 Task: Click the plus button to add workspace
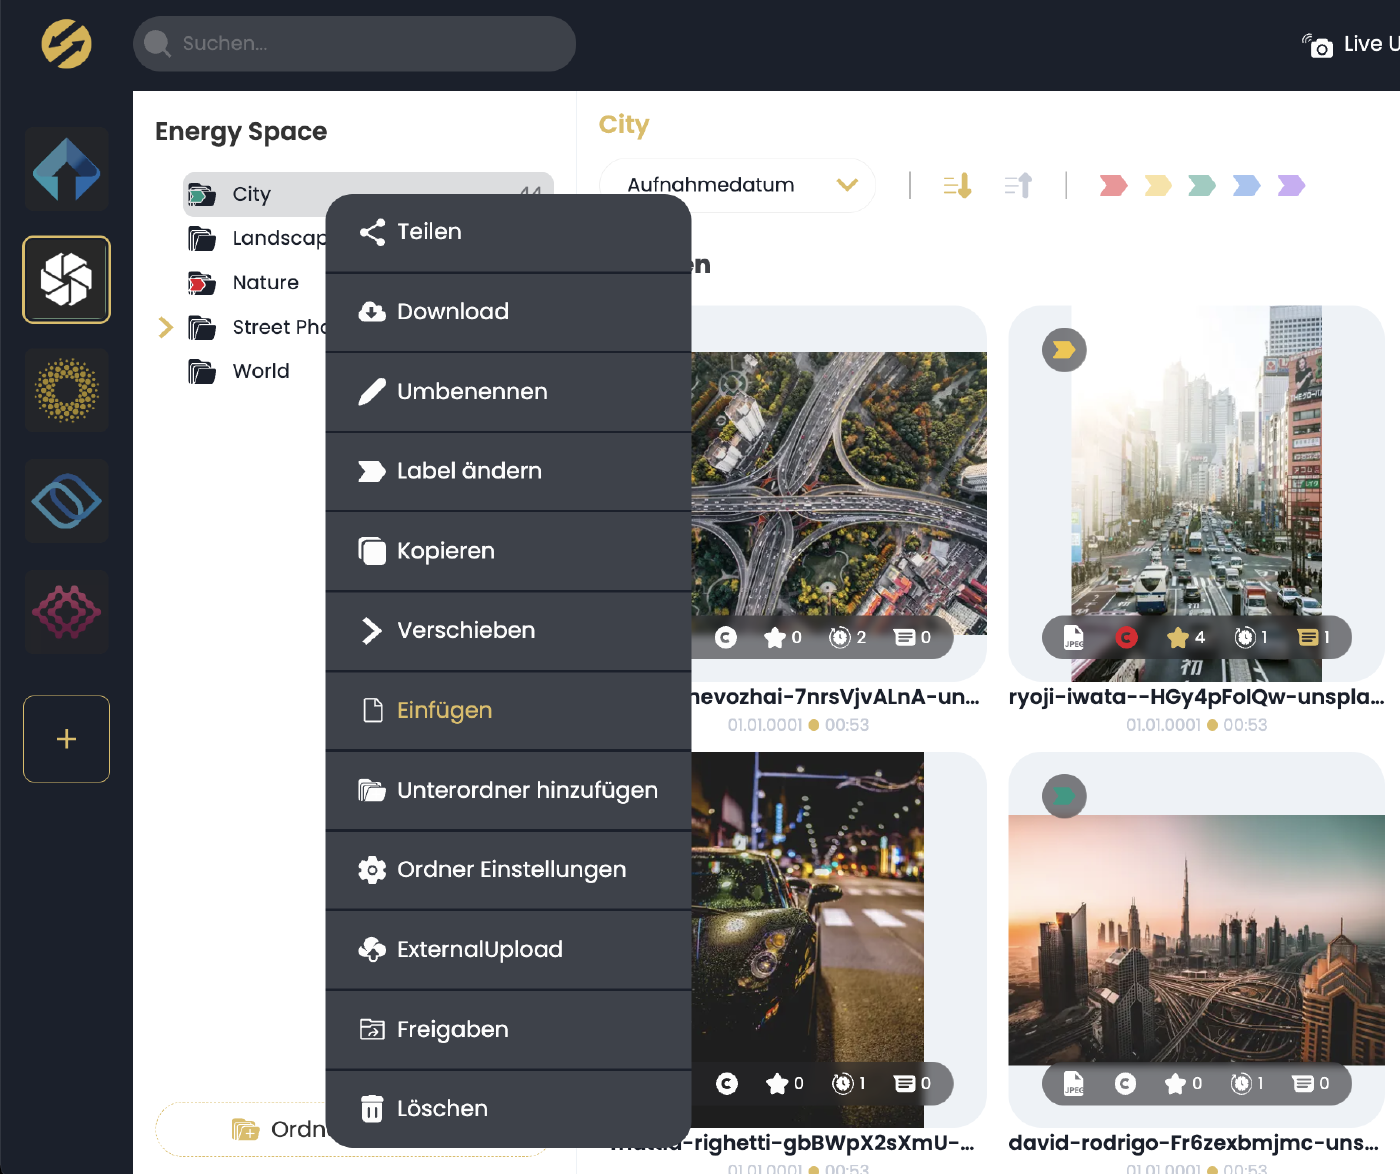click(67, 739)
